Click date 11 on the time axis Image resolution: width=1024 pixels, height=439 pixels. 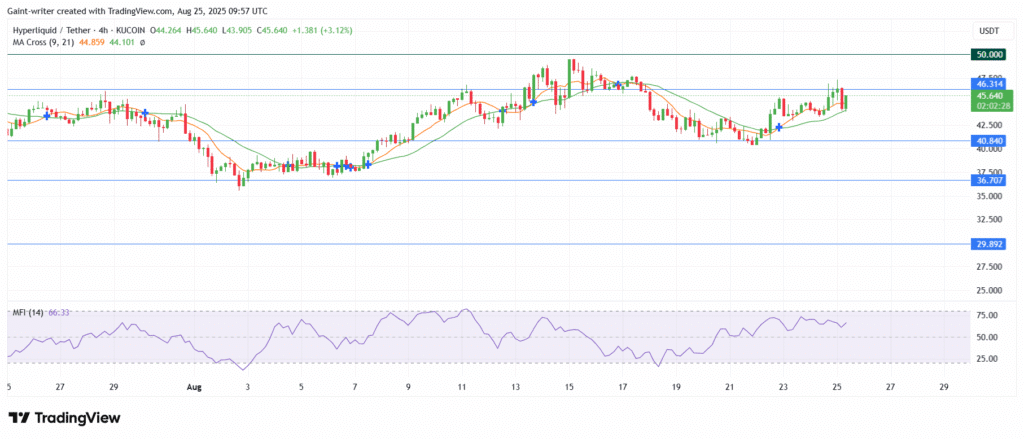pyautogui.click(x=462, y=387)
